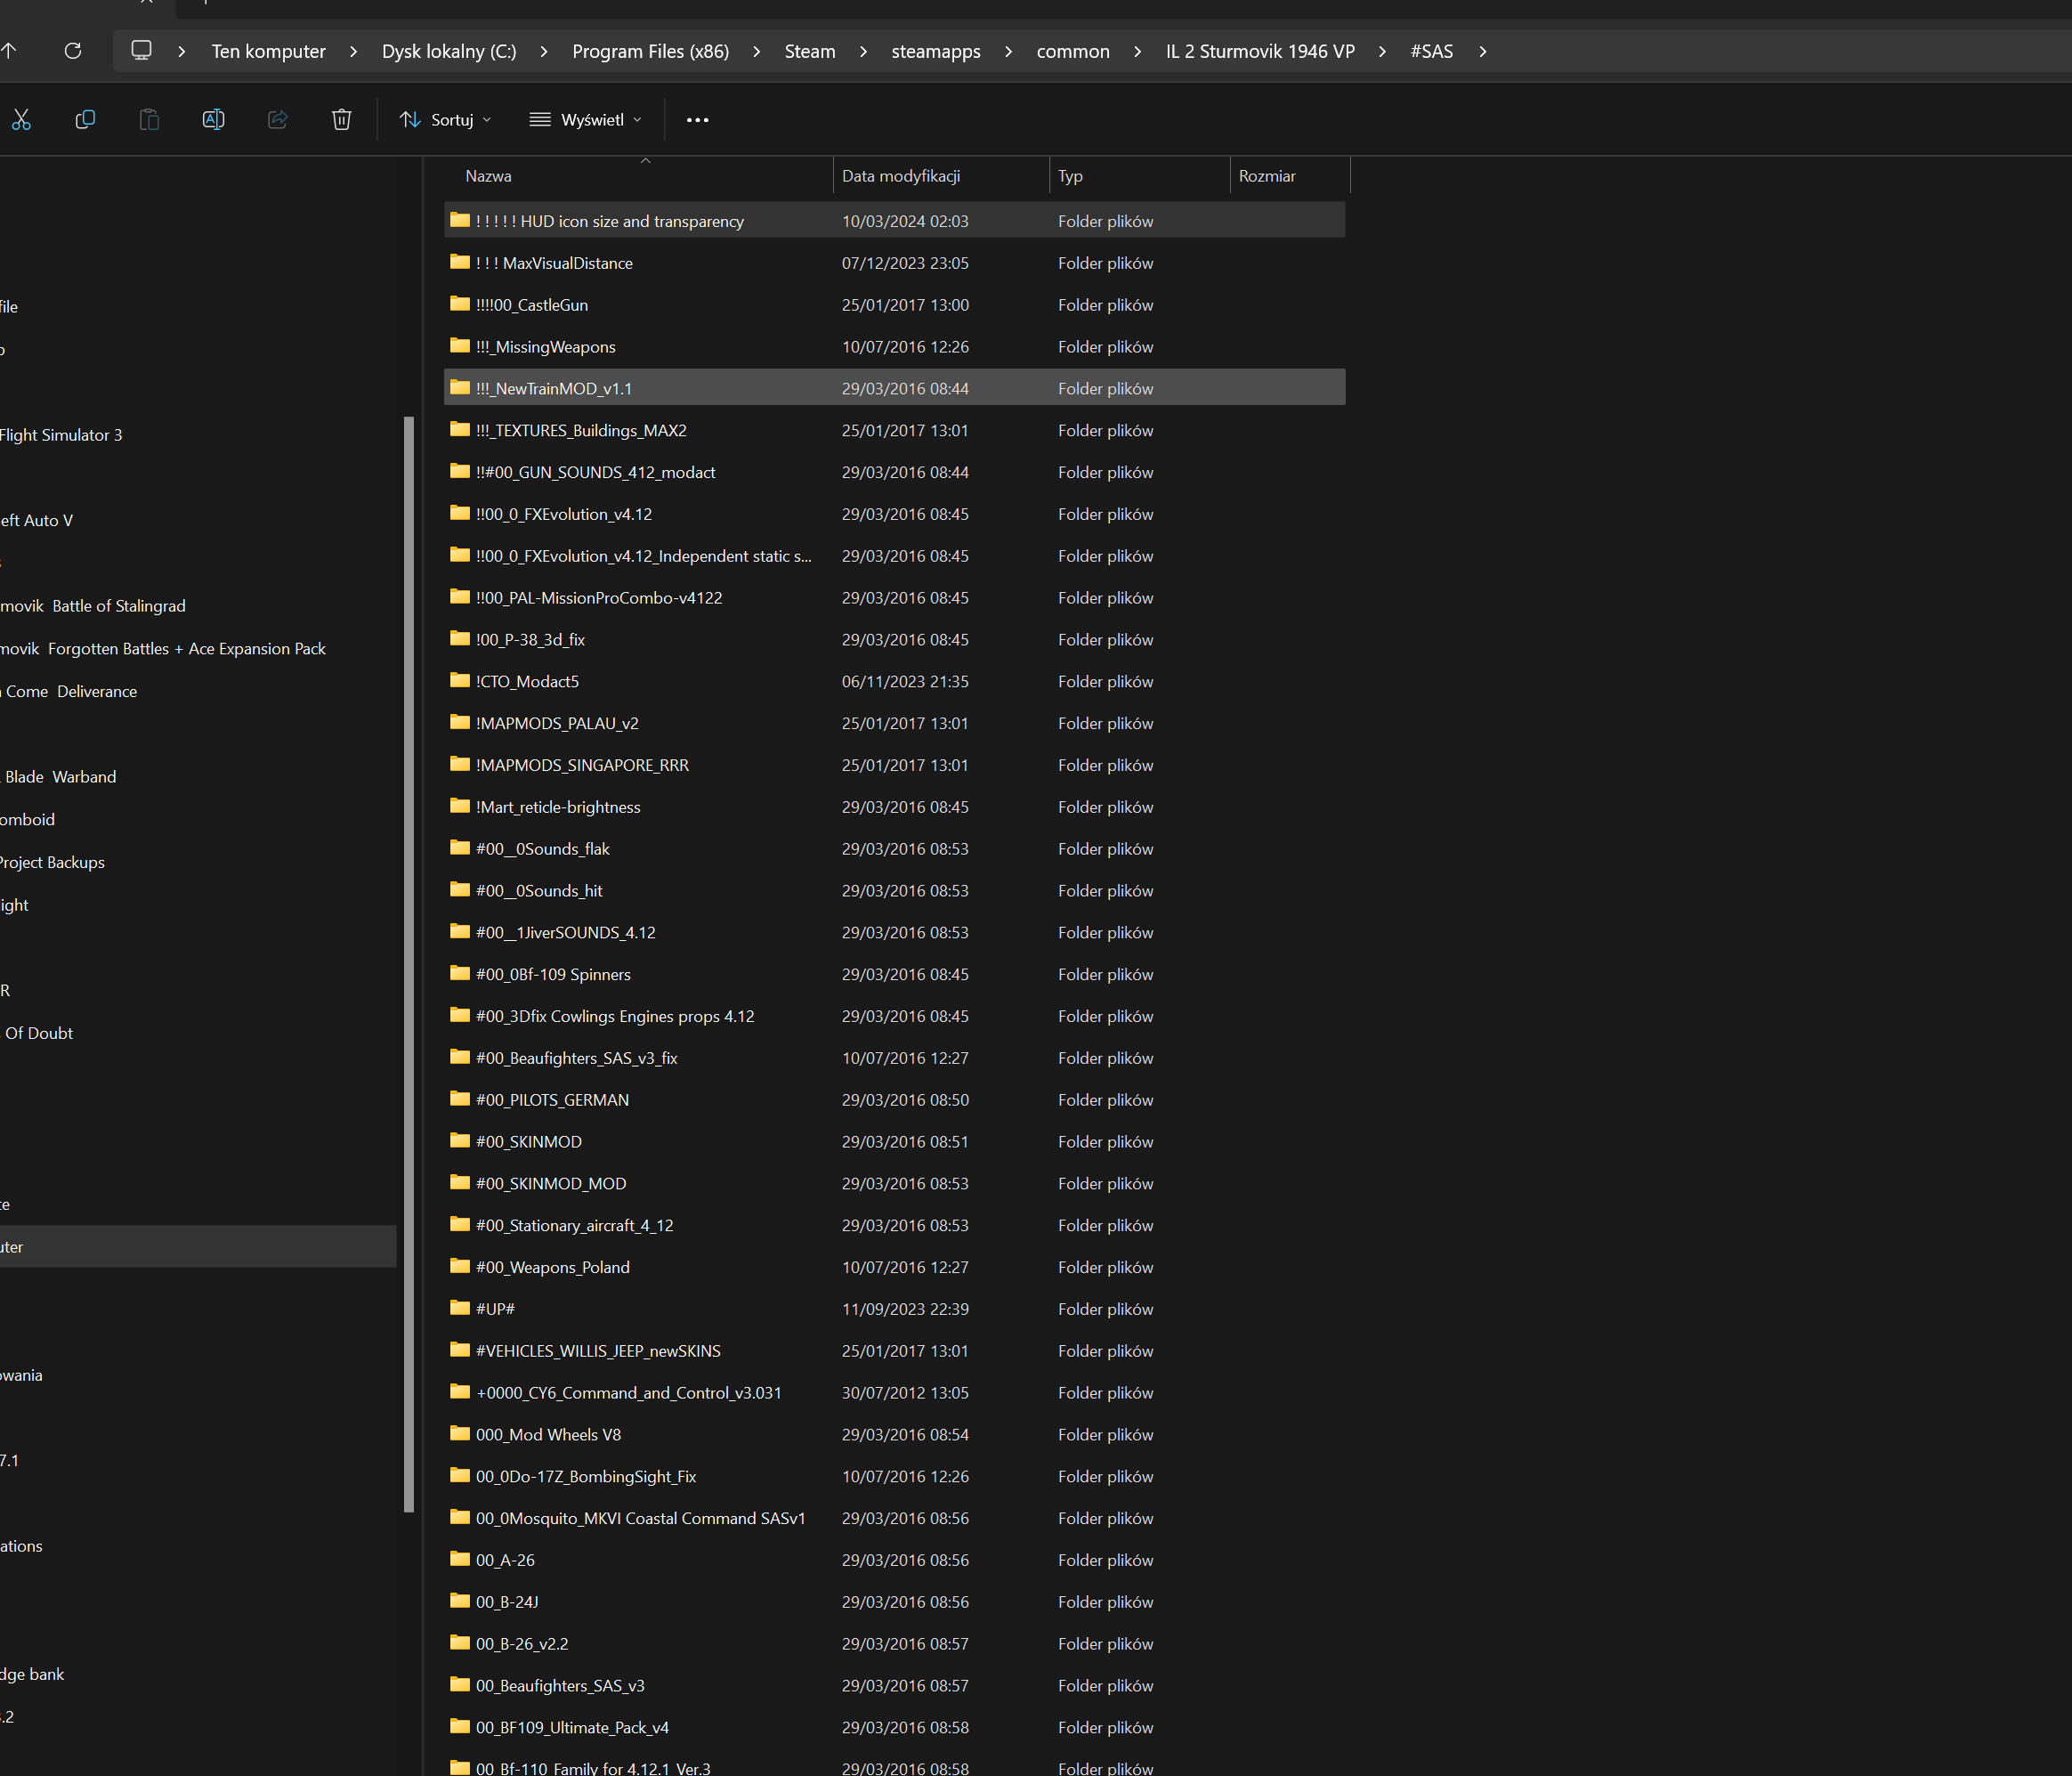Go to Steam breadcrumb segment

pyautogui.click(x=810, y=51)
